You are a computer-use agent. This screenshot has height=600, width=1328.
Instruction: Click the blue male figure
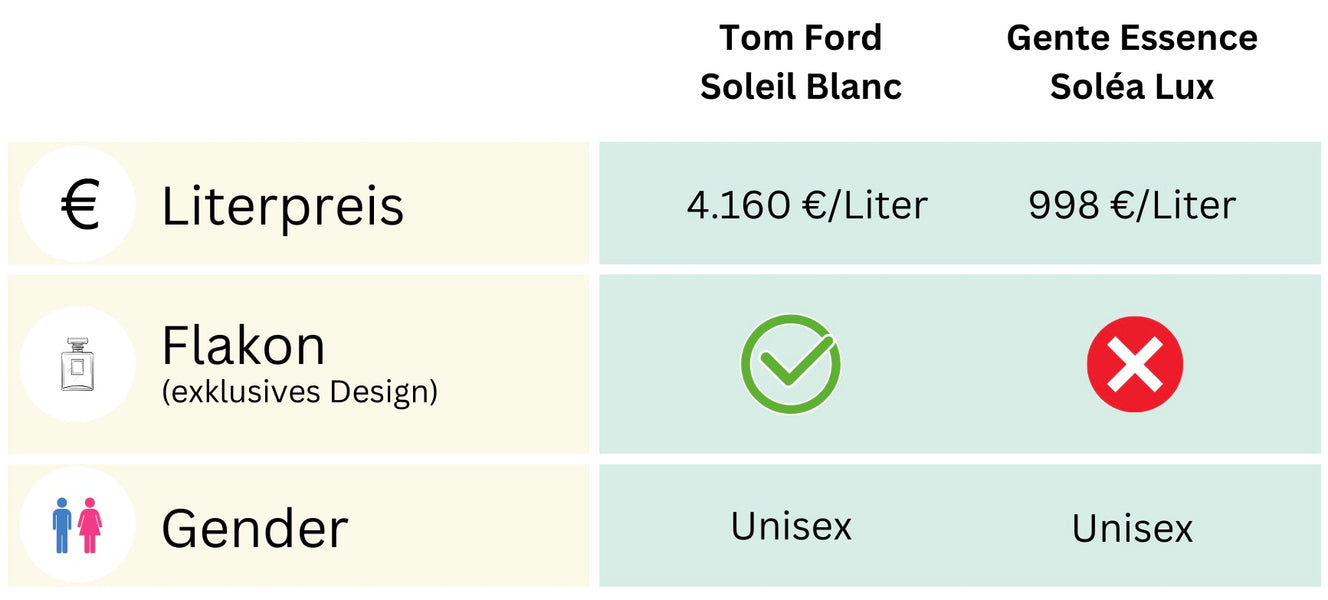[x=63, y=525]
